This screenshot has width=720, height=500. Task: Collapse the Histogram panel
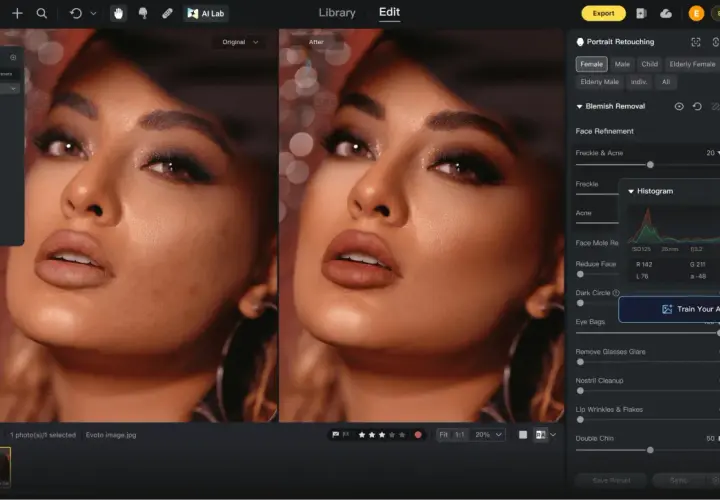631,191
